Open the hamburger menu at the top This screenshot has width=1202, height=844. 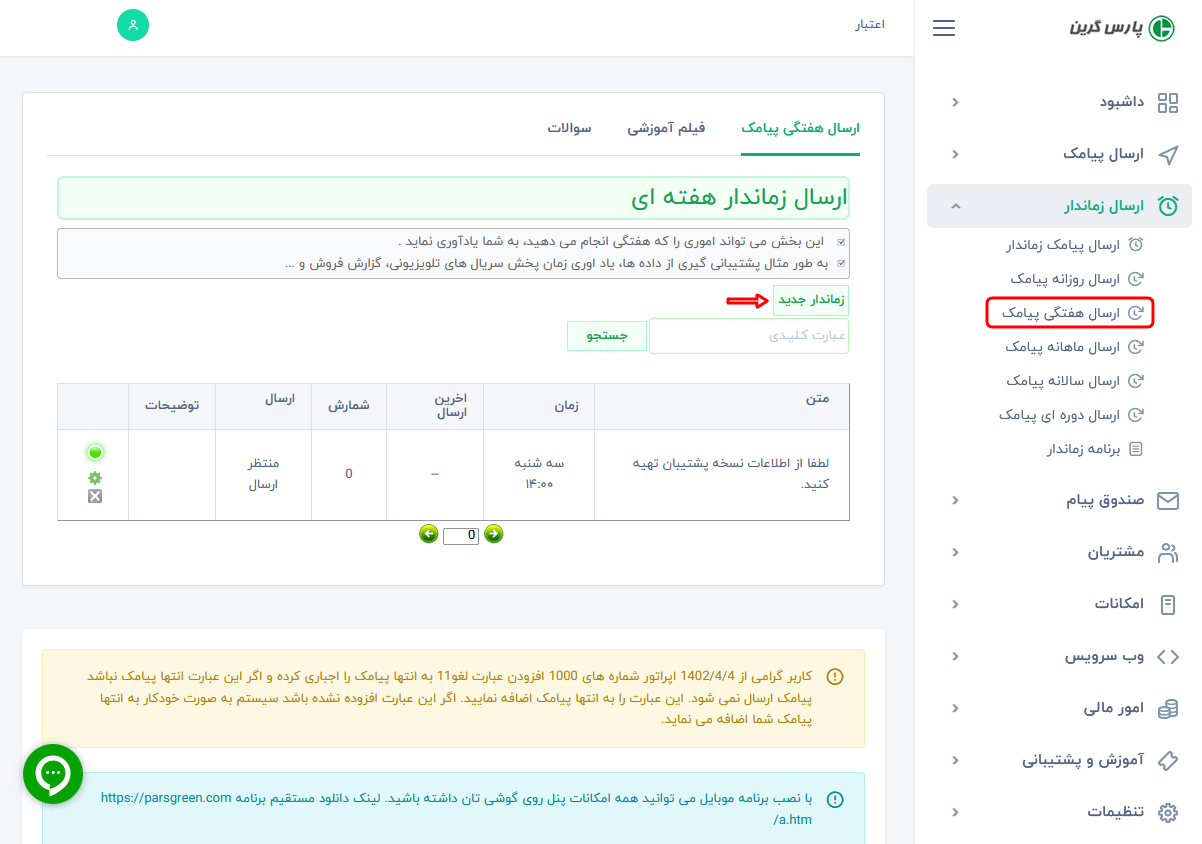tap(943, 28)
